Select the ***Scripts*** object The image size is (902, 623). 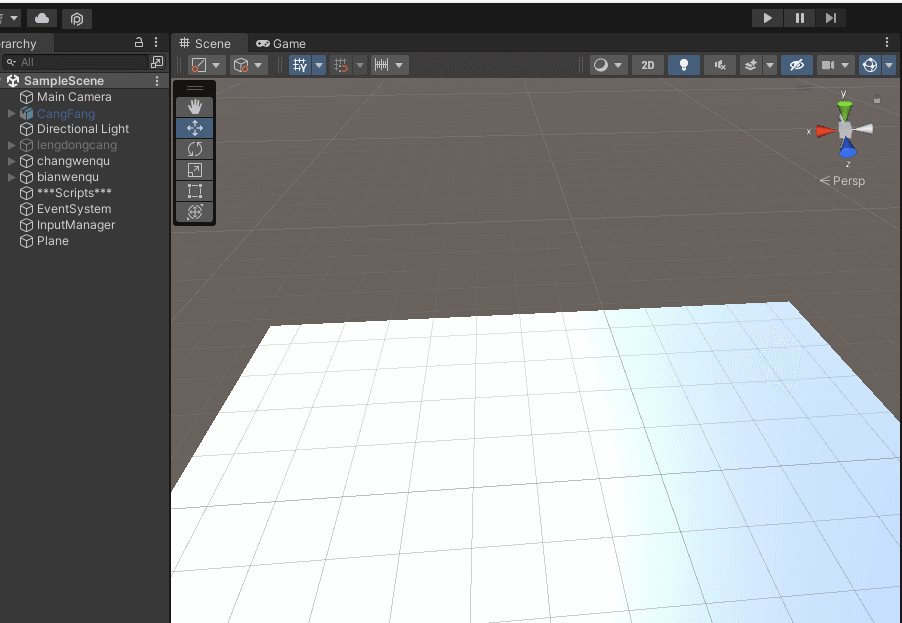[74, 193]
